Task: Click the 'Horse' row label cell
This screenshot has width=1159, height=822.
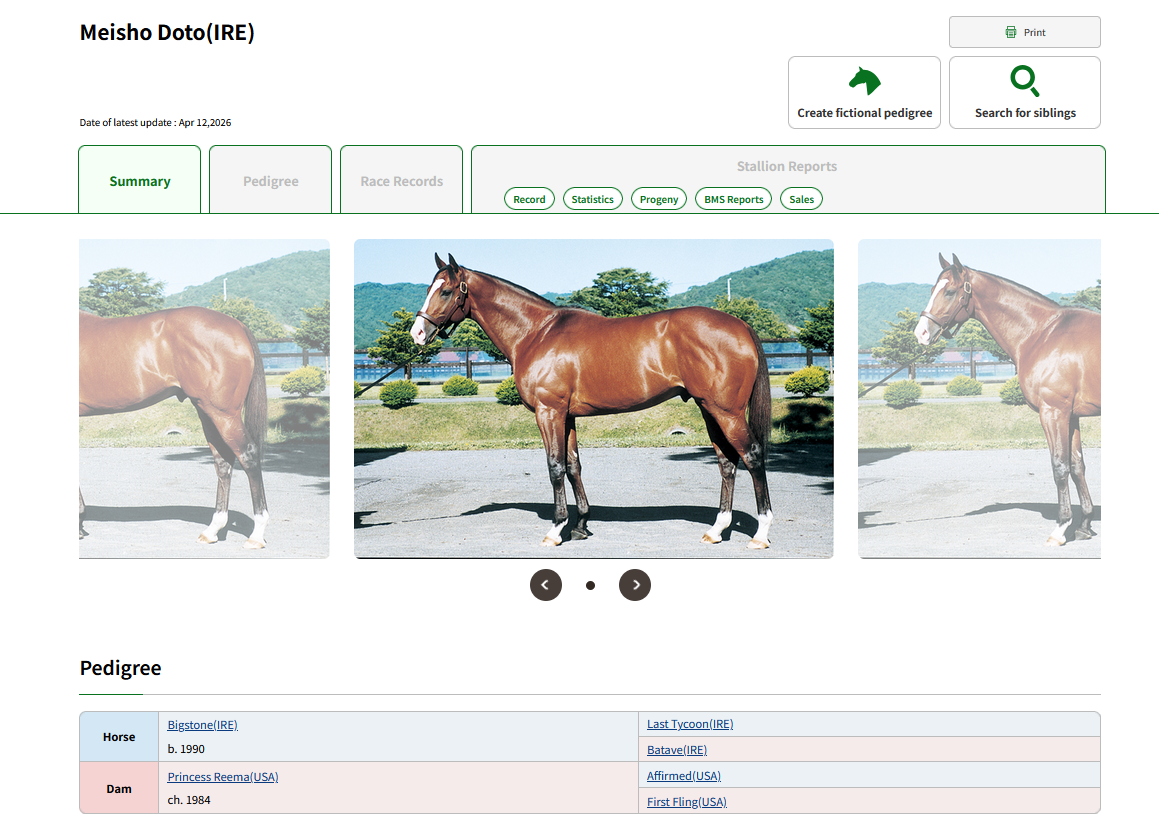Action: click(119, 737)
